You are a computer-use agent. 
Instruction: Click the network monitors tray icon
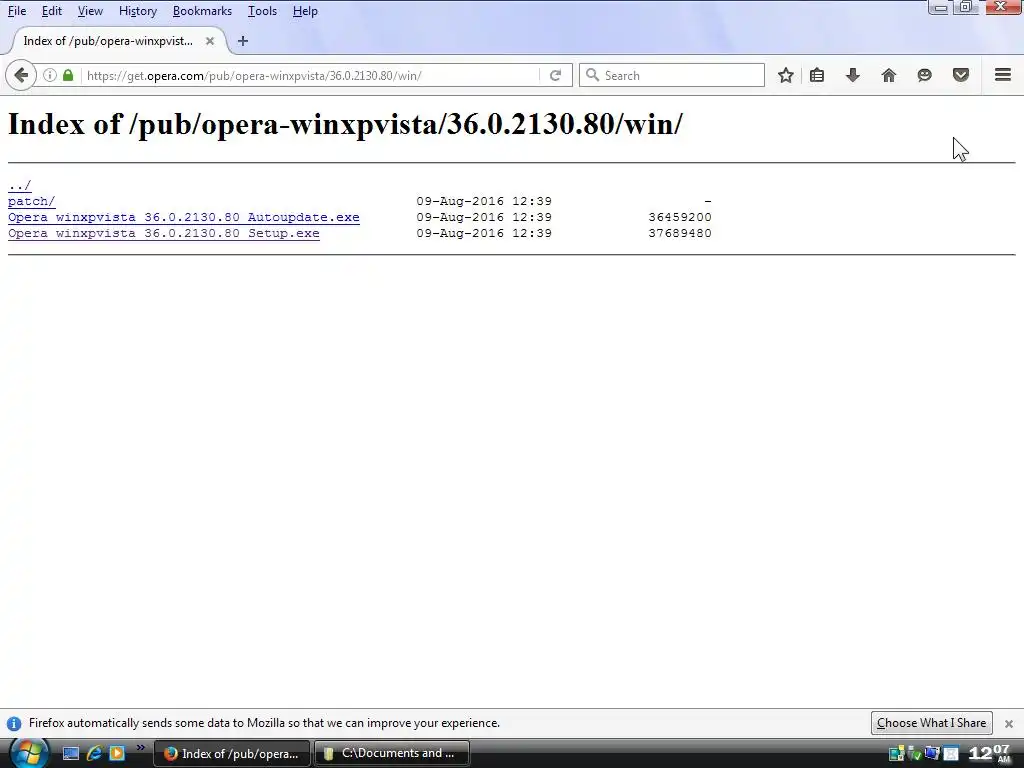[x=933, y=754]
